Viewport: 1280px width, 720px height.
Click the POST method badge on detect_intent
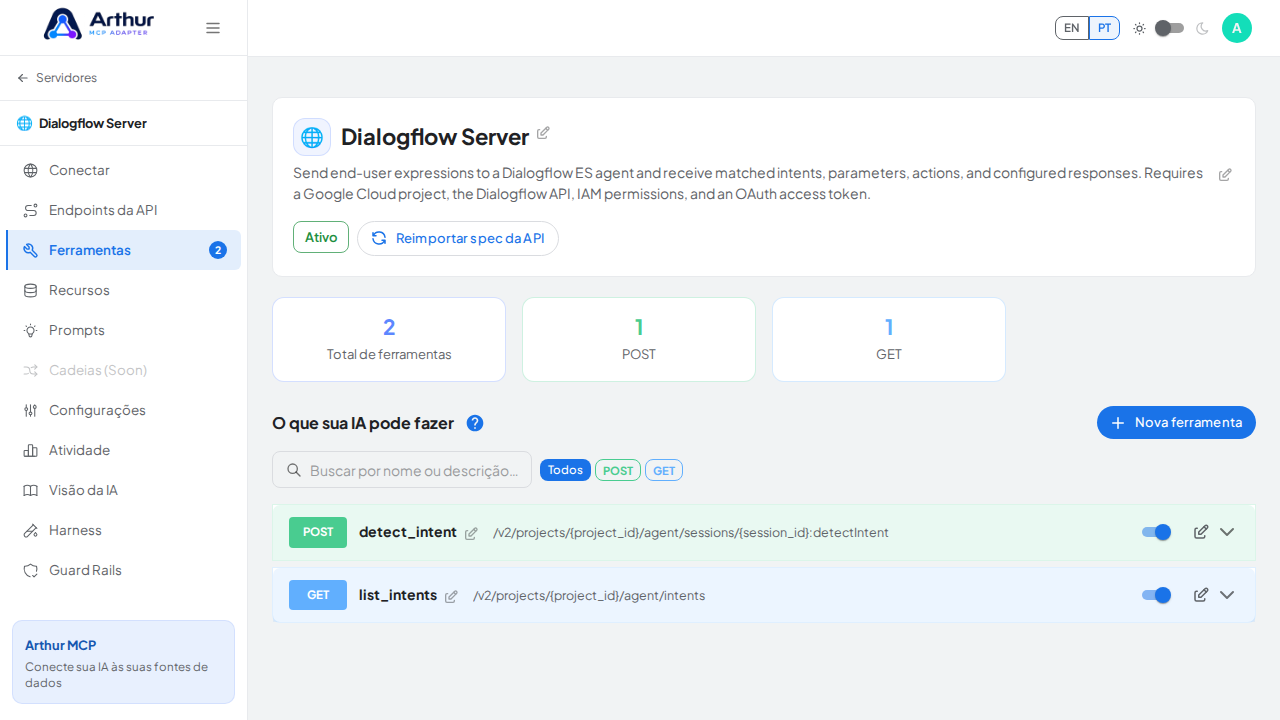(x=318, y=532)
